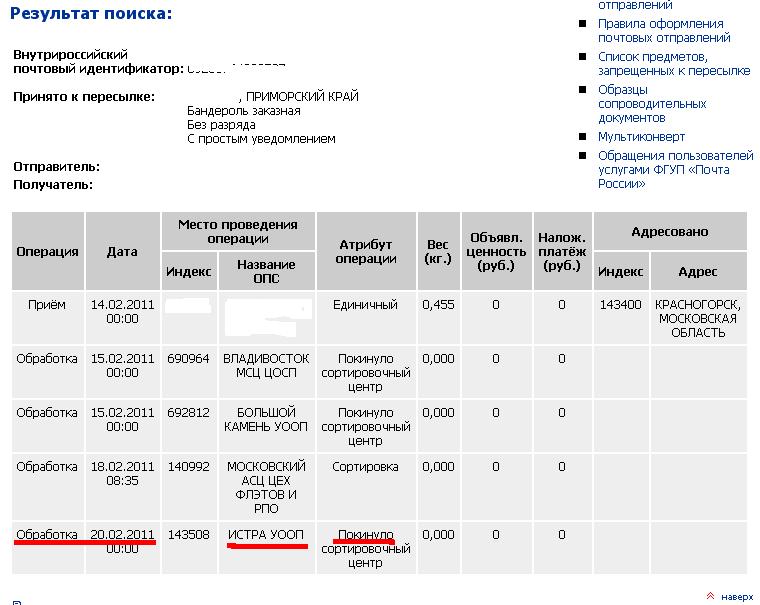Click the «Атрибут операции» column header
The width and height of the screenshot is (760, 605).
[365, 252]
